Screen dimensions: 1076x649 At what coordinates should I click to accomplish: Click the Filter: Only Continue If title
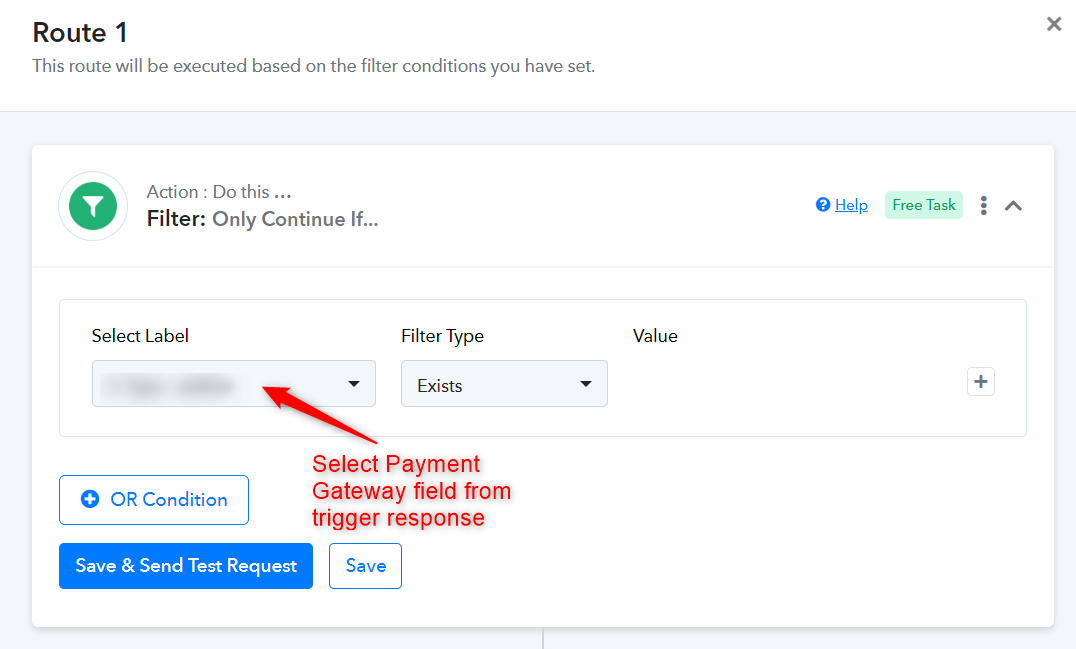[262, 219]
